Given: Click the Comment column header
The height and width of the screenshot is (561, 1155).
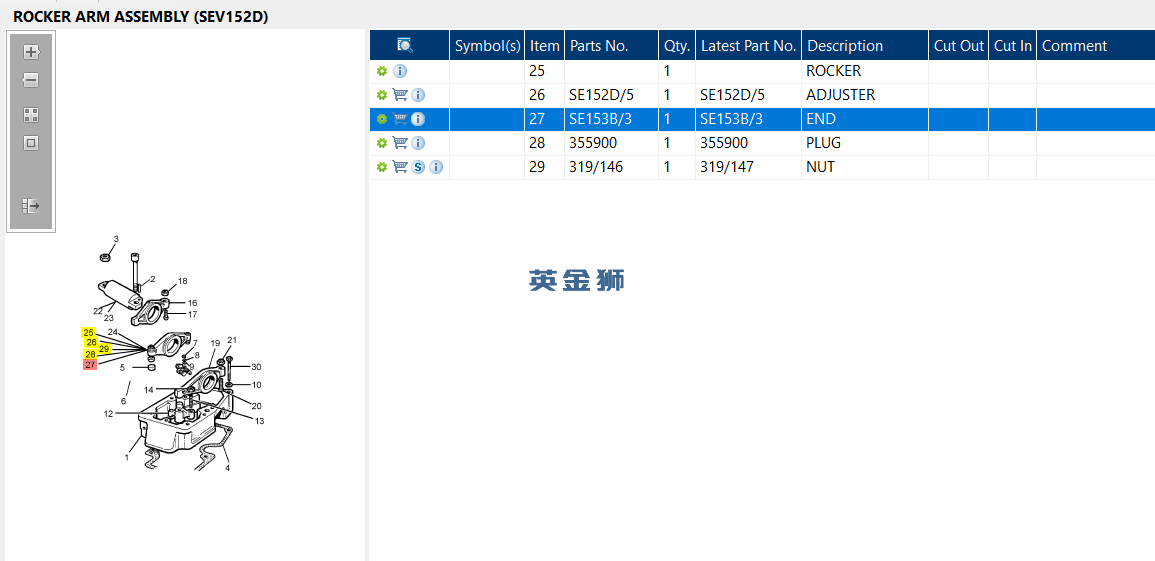Looking at the screenshot, I should click(x=1095, y=46).
